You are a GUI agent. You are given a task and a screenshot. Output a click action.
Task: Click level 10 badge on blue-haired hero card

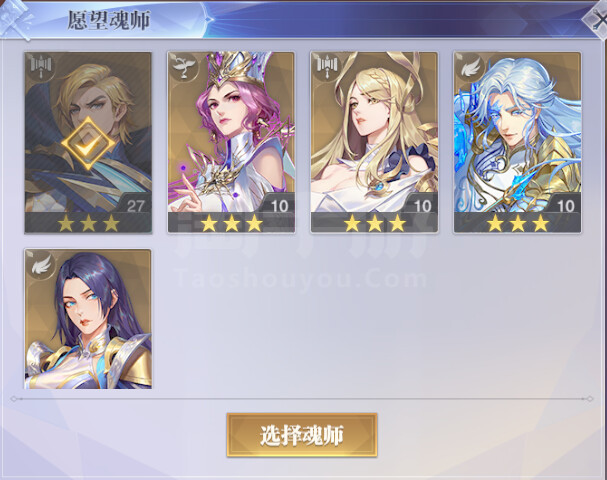click(x=565, y=206)
